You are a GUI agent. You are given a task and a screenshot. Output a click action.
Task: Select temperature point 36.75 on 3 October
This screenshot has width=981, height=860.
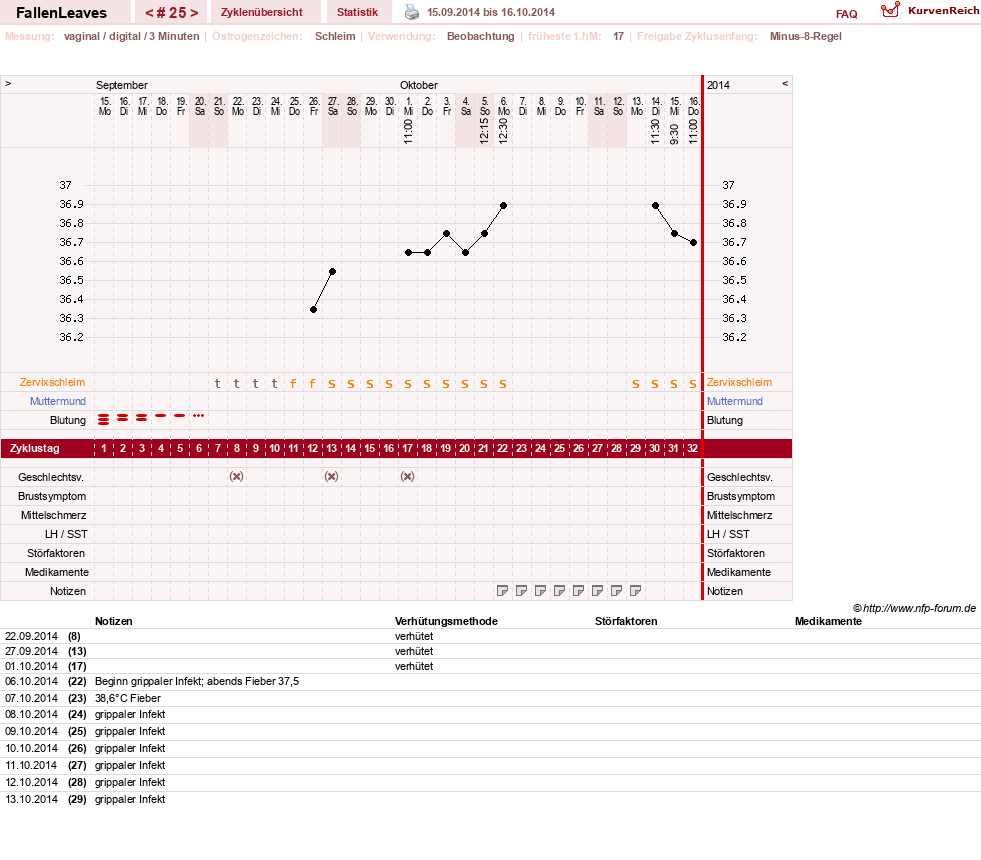447,233
